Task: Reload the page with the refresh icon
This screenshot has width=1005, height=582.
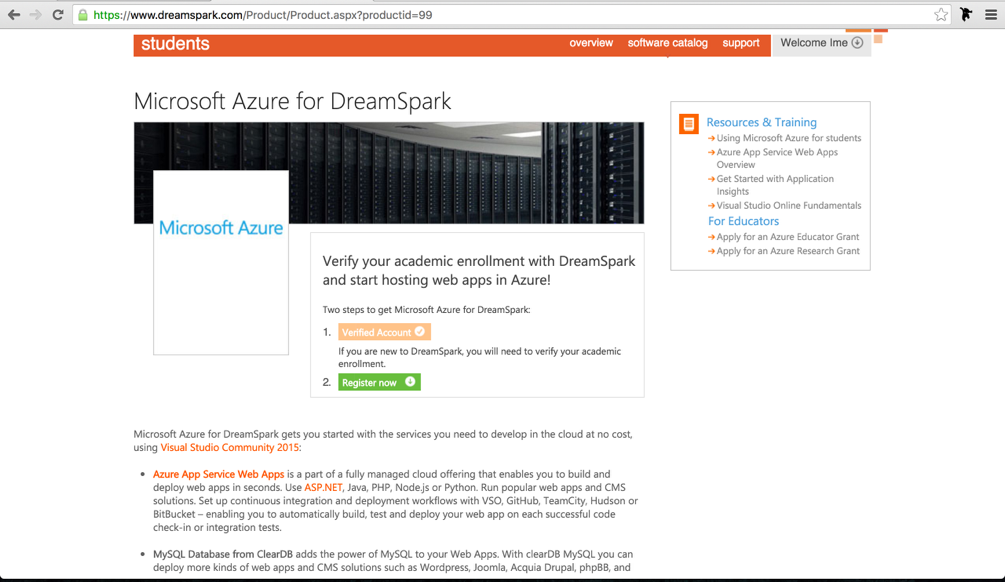Action: pos(58,15)
